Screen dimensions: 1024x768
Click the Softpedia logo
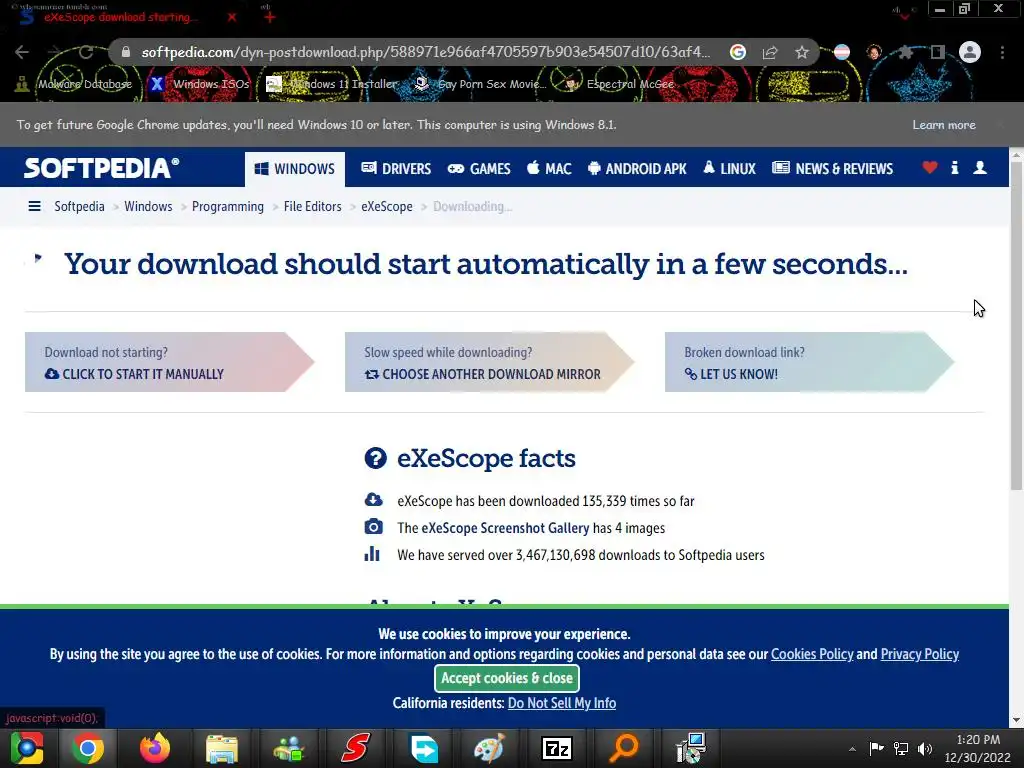pyautogui.click(x=101, y=168)
